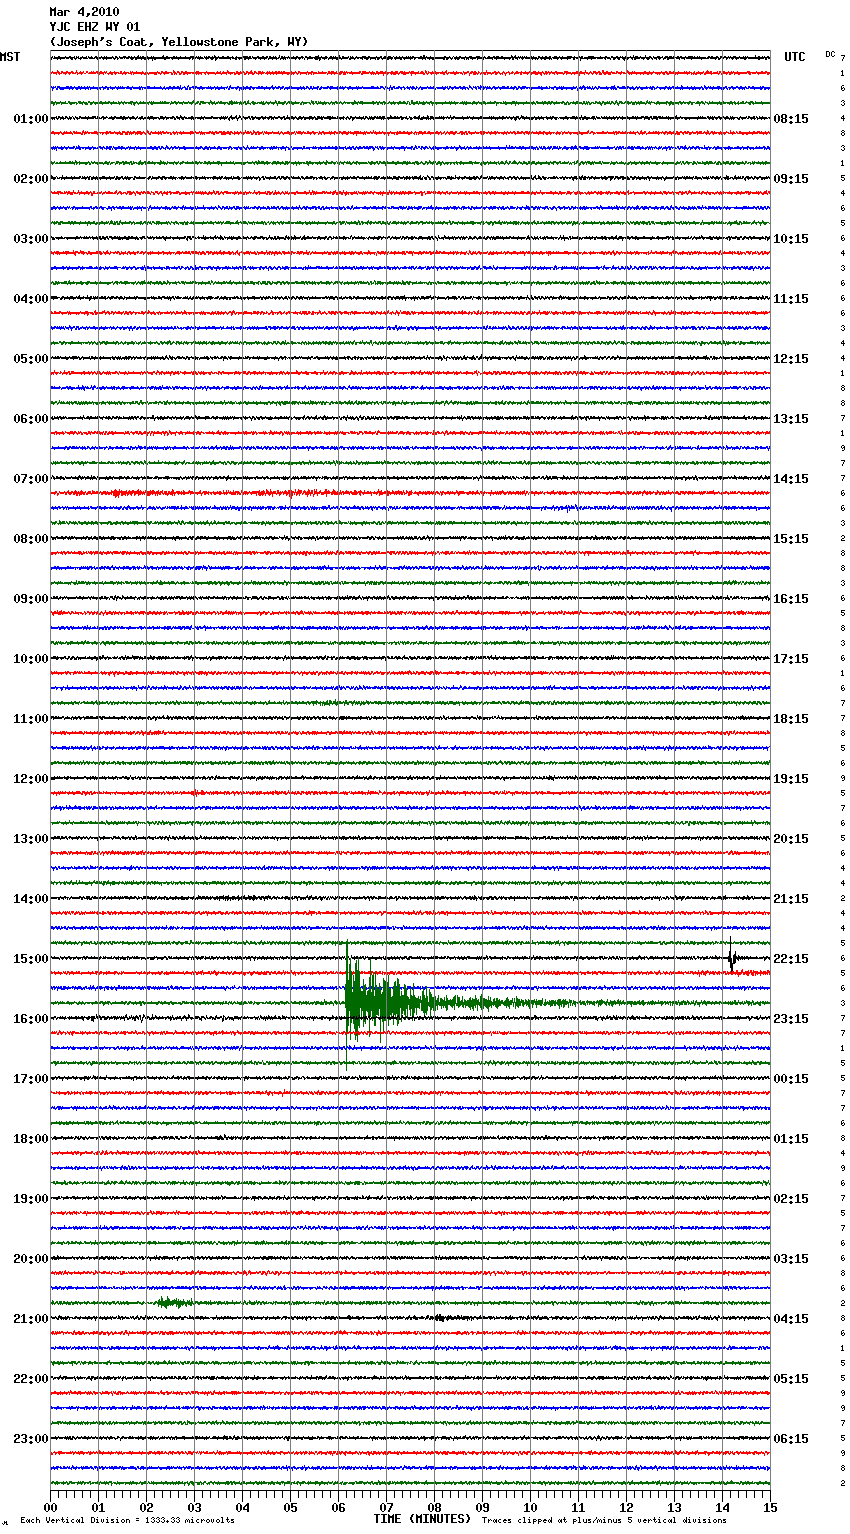This screenshot has height=1534, width=850.
Task: Click the 19:15 UTC time label
Action: [791, 779]
